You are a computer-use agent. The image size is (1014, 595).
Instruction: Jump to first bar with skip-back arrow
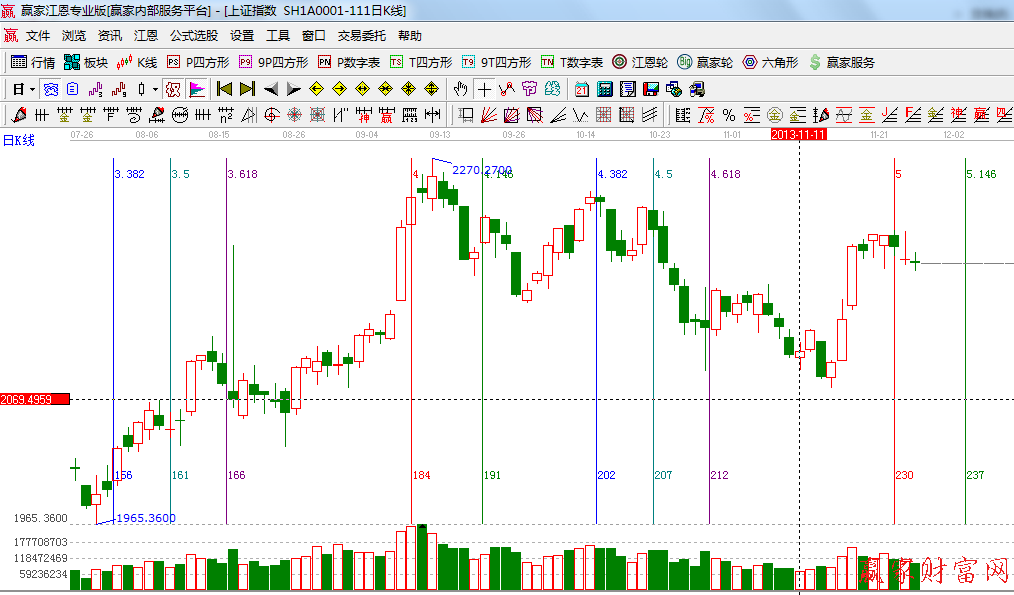[224, 89]
